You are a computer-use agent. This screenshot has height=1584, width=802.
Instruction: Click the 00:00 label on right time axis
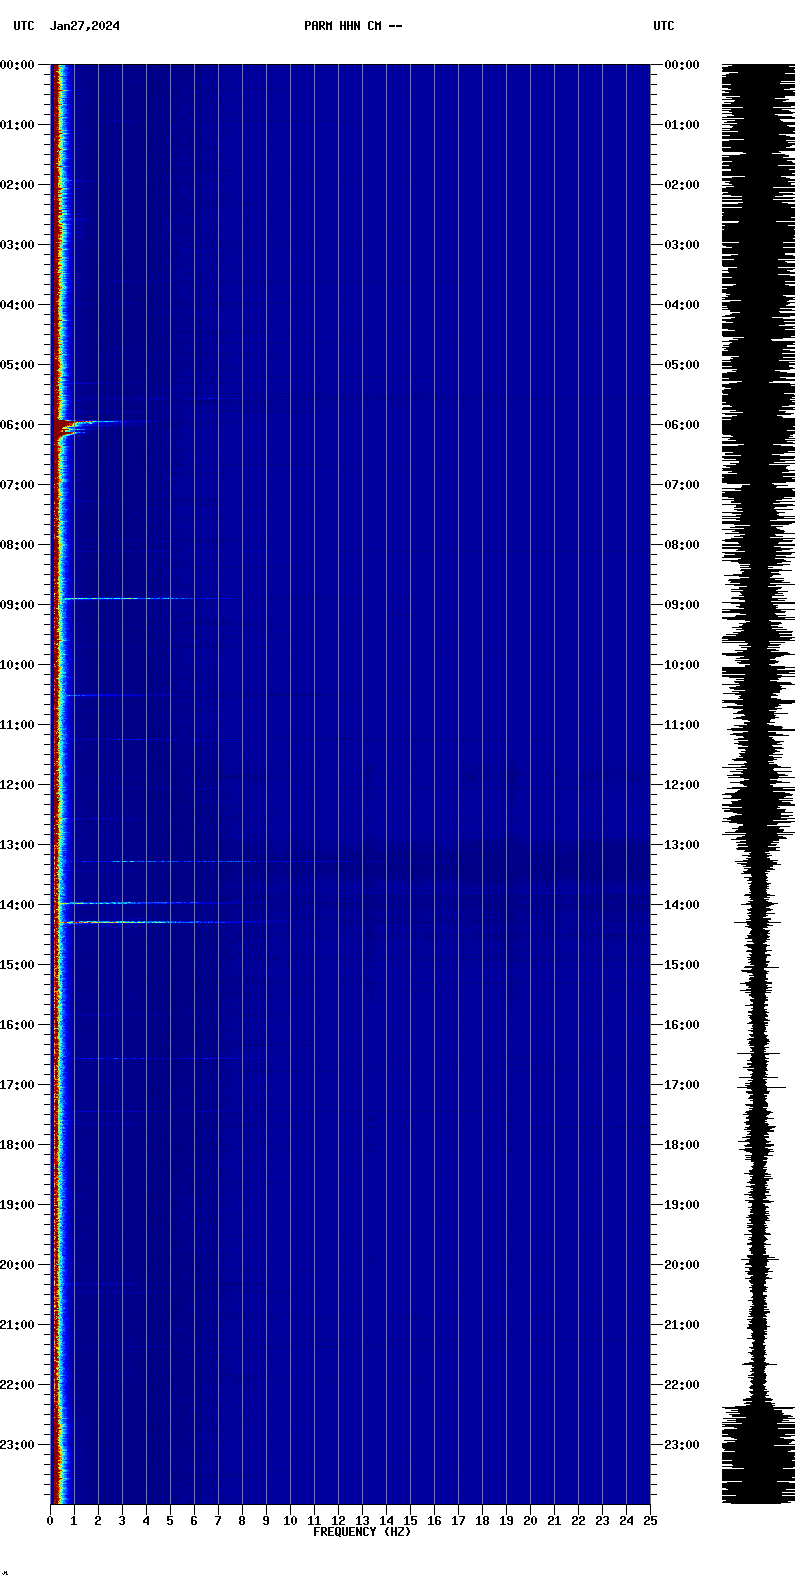pyautogui.click(x=682, y=65)
